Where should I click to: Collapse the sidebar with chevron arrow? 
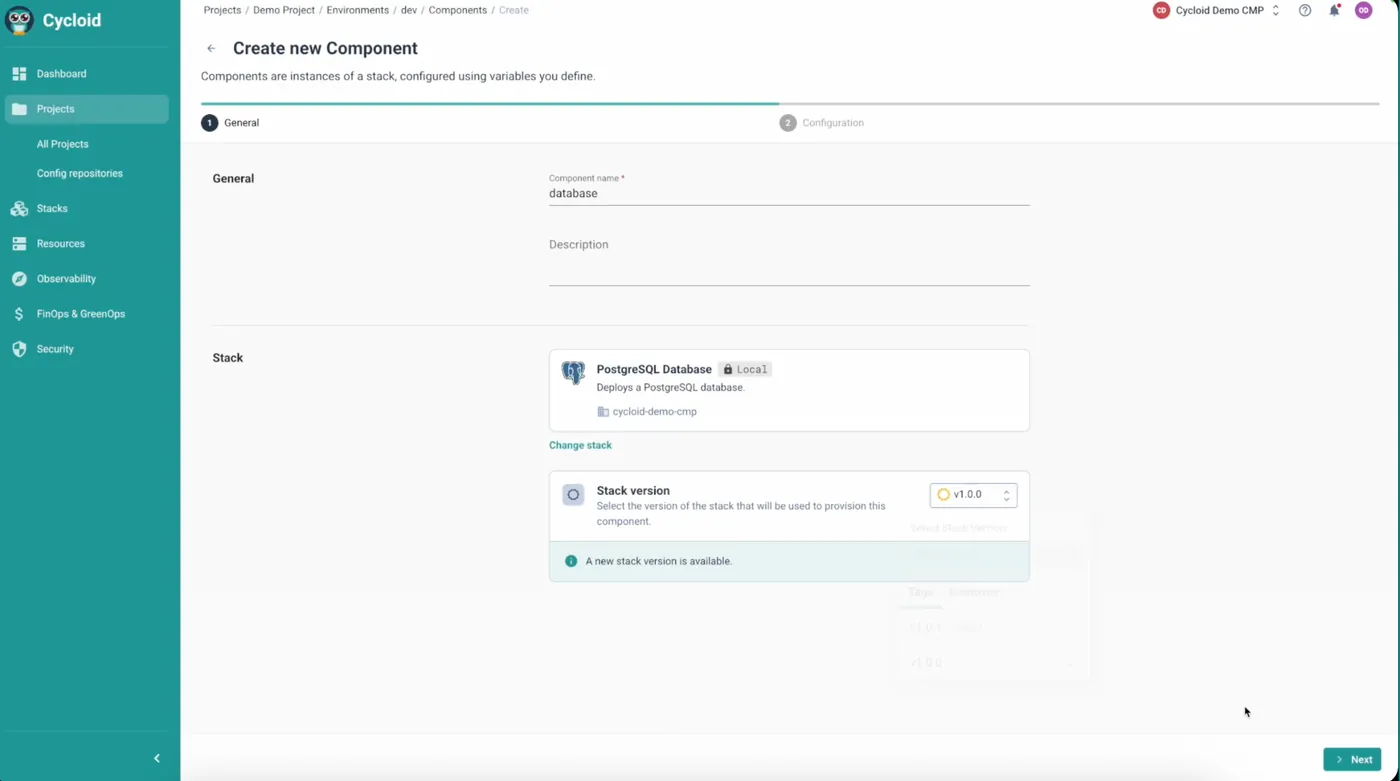point(157,758)
